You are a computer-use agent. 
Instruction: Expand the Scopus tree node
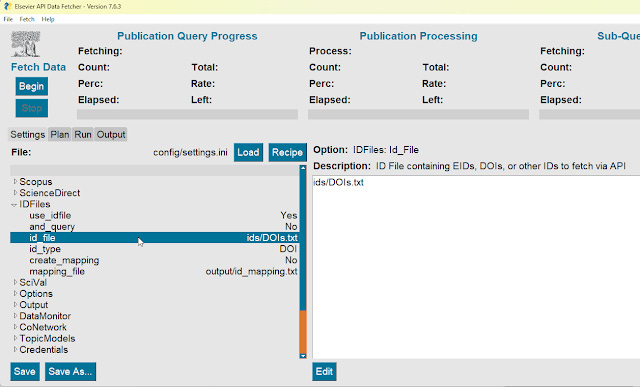(x=15, y=181)
